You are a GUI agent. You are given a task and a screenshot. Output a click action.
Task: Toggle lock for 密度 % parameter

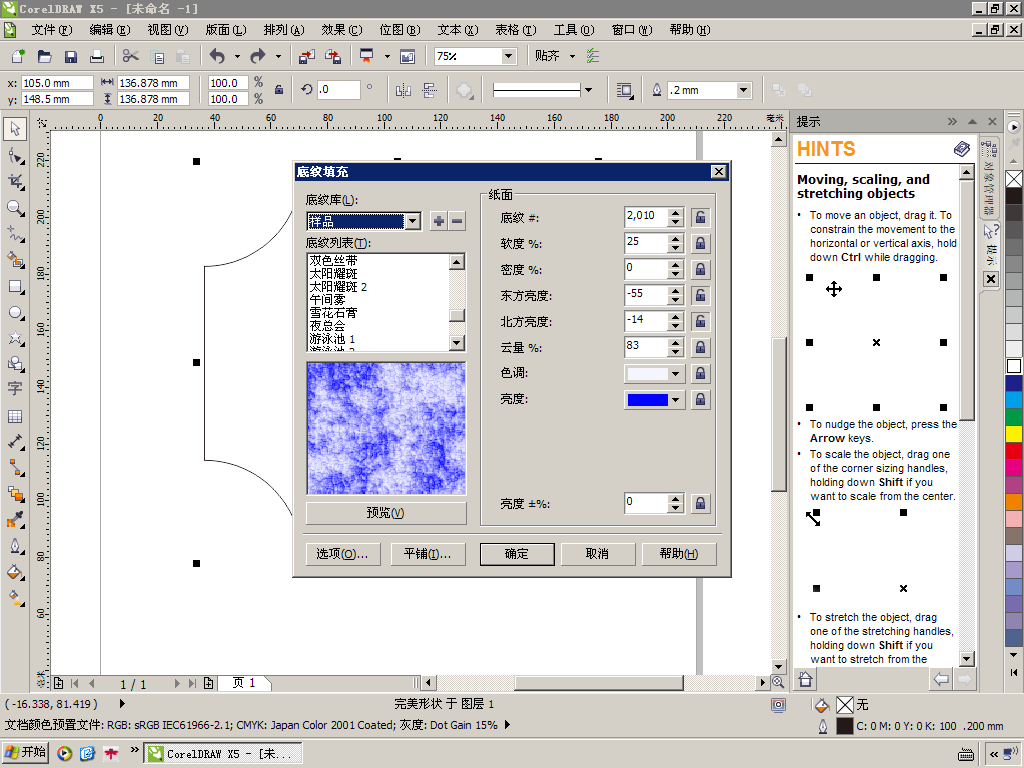[x=700, y=269]
